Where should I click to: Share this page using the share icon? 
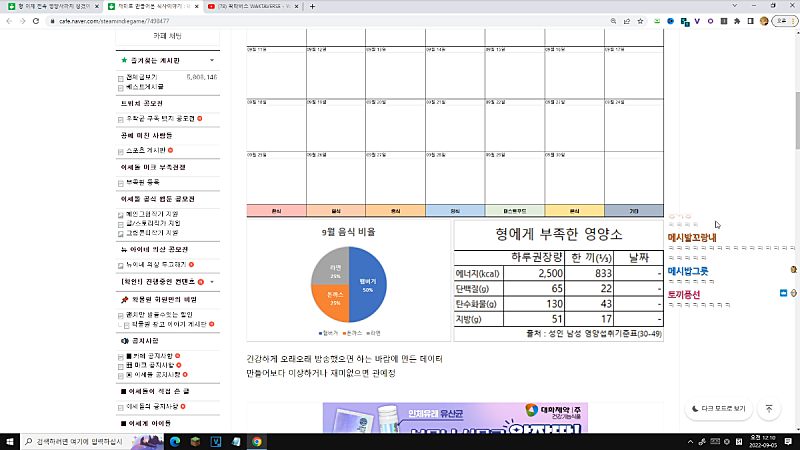click(627, 21)
